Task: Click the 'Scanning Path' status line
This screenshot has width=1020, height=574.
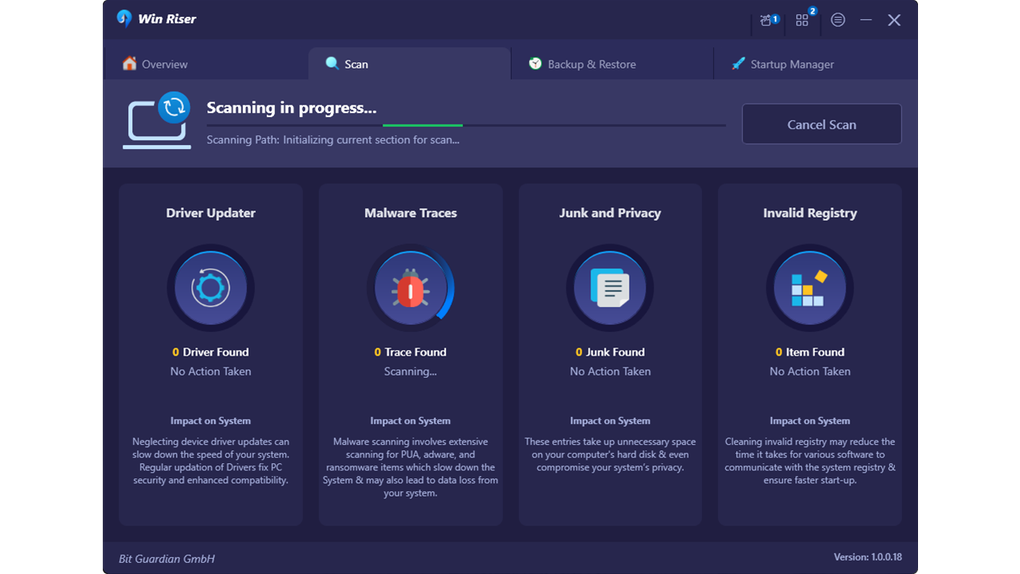Action: (x=333, y=140)
